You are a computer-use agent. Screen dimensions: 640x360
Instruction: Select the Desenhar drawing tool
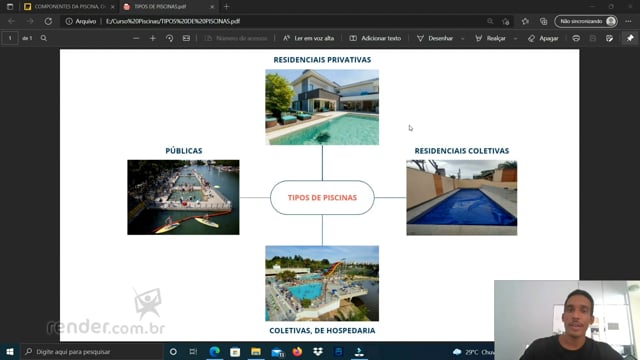tap(435, 38)
